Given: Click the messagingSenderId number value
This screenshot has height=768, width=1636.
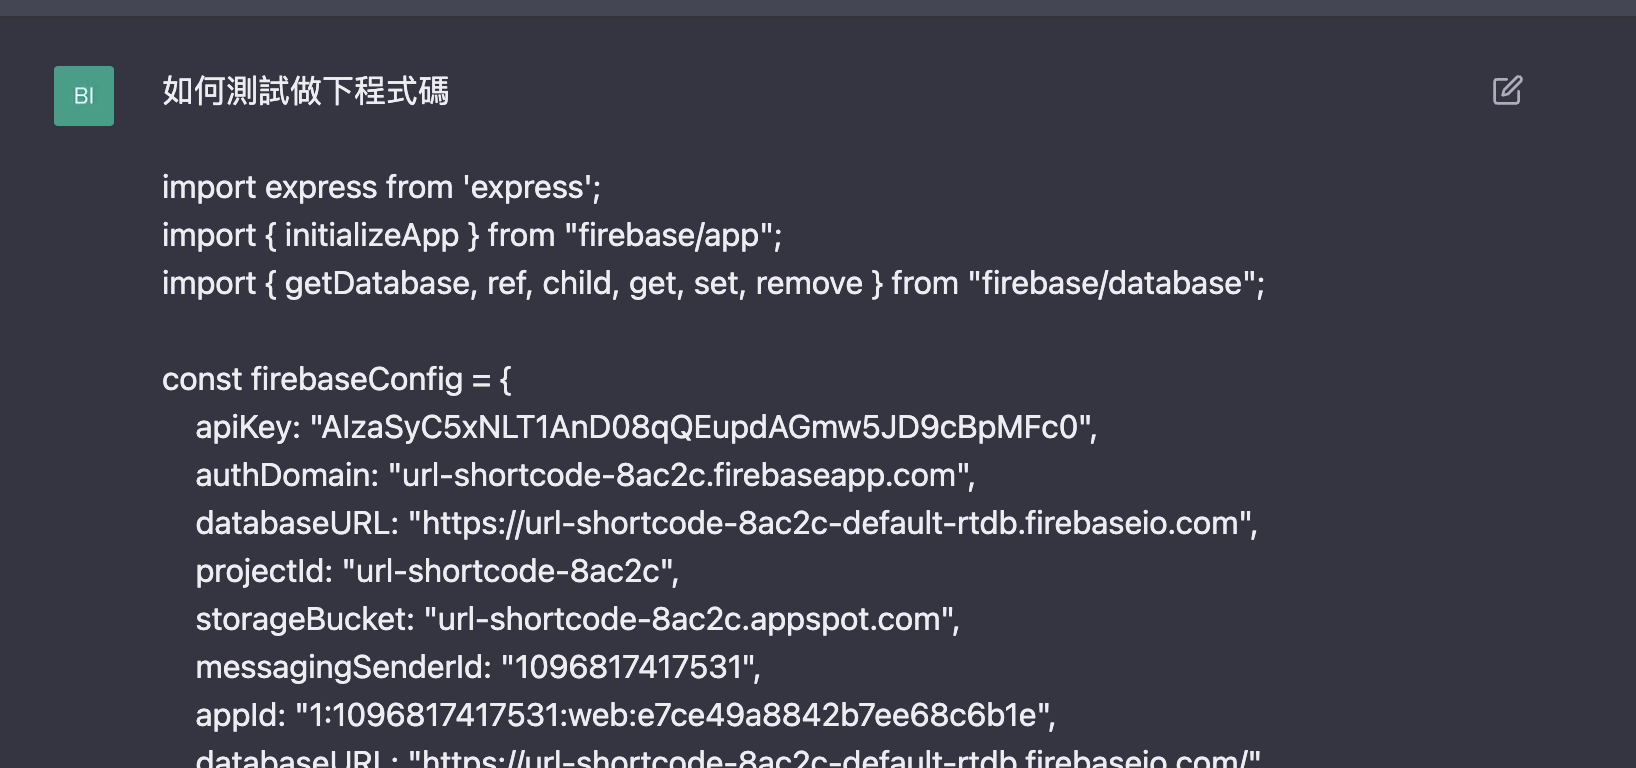Looking at the screenshot, I should point(628,667).
